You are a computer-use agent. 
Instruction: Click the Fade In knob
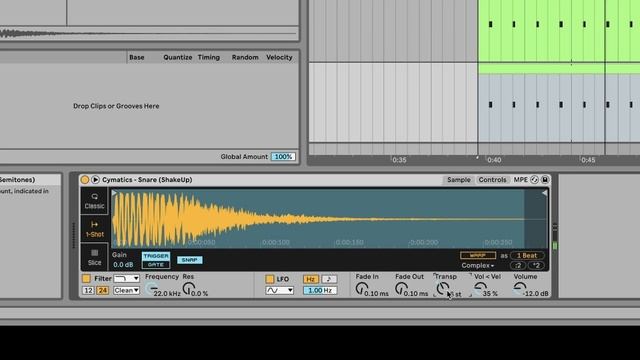[362, 289]
